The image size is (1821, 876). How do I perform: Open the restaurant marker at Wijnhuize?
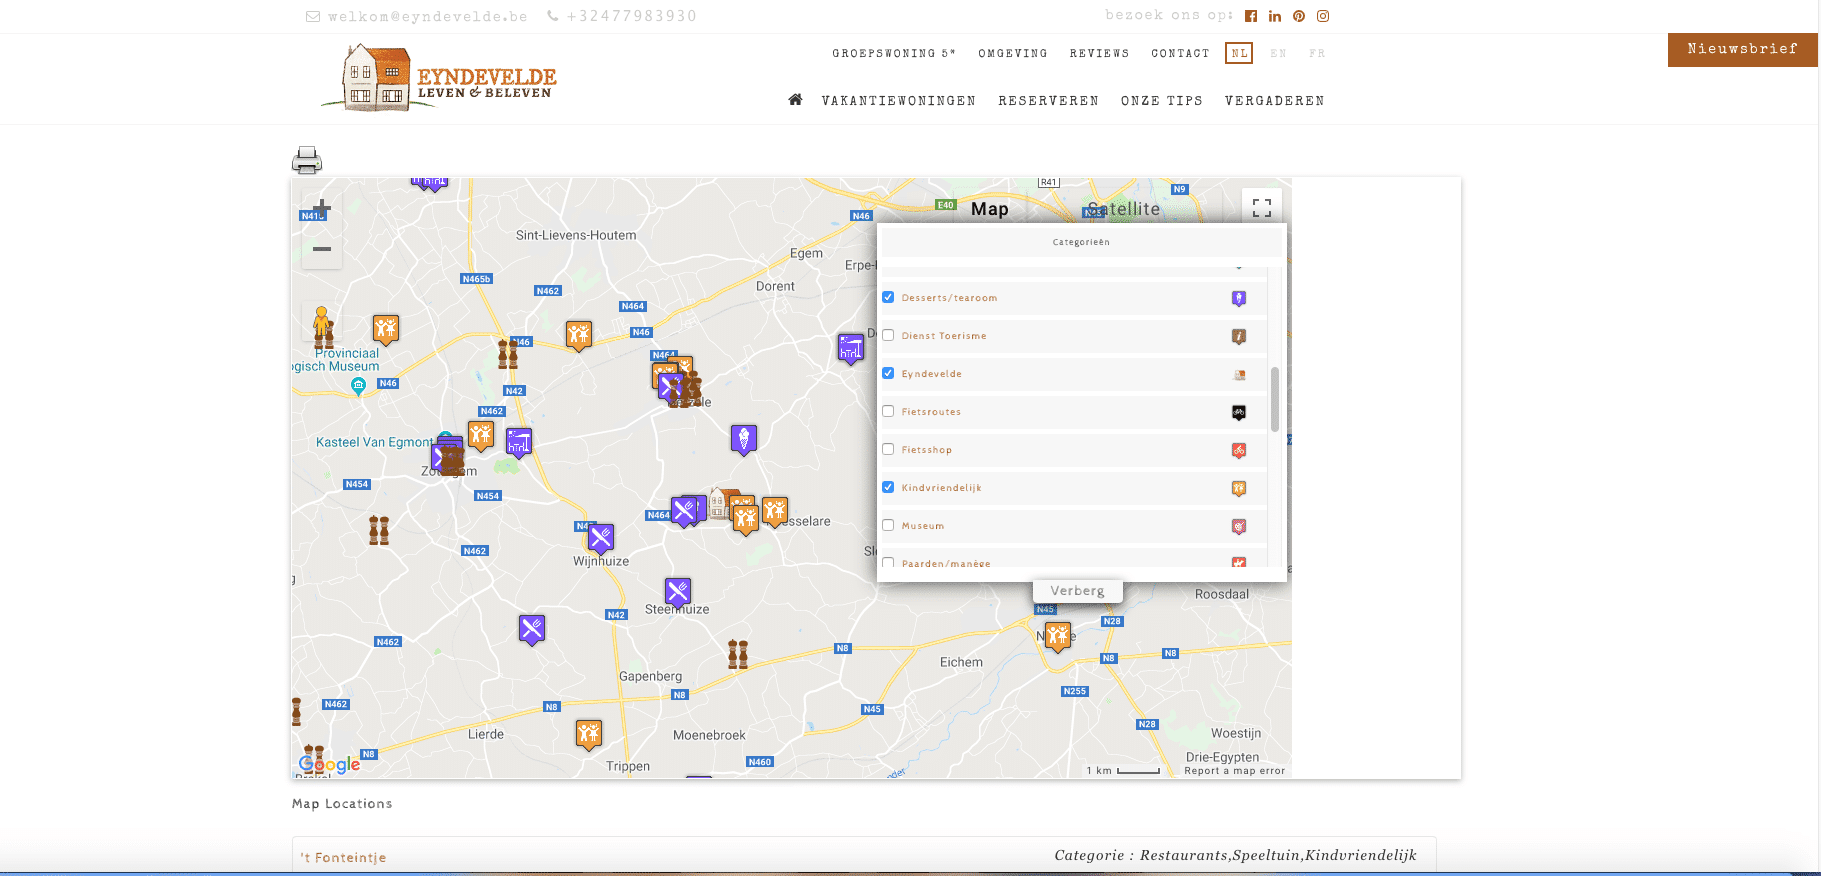coord(601,539)
